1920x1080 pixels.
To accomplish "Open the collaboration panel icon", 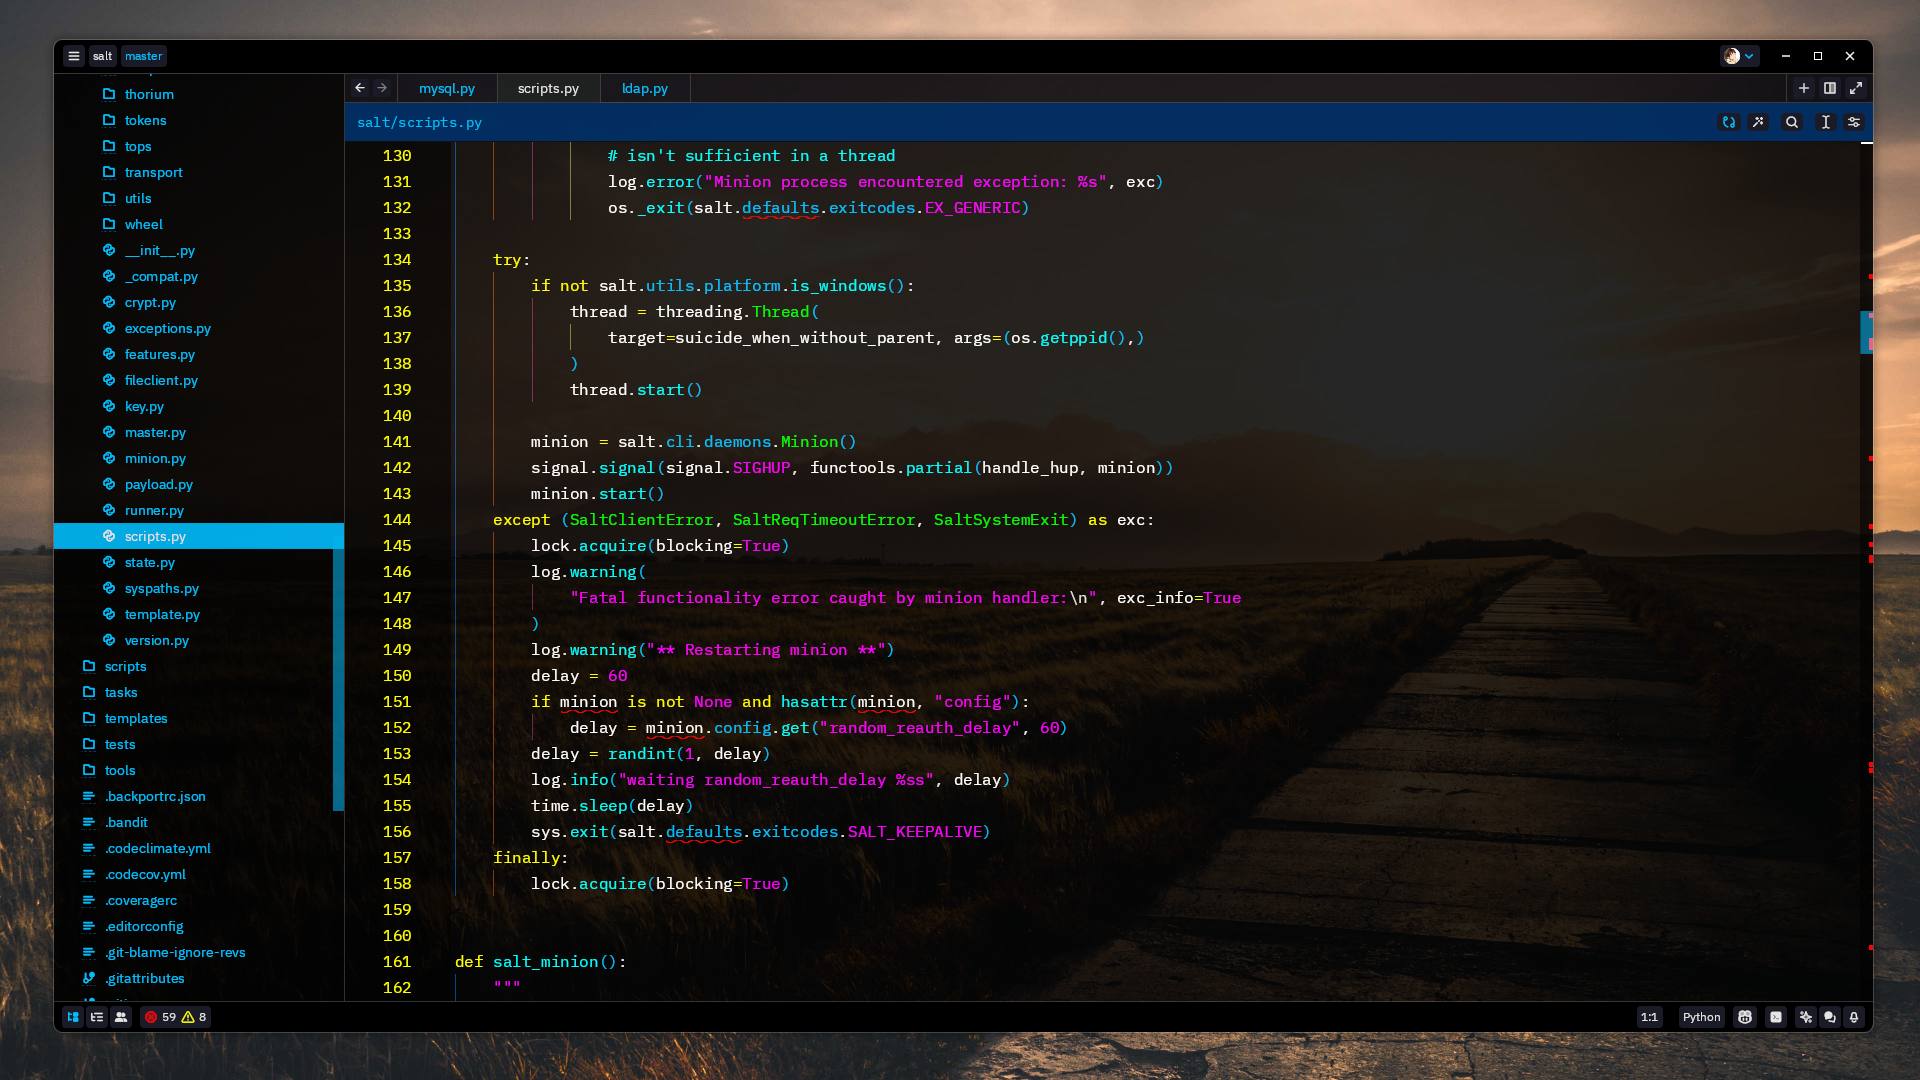I will (x=121, y=1017).
